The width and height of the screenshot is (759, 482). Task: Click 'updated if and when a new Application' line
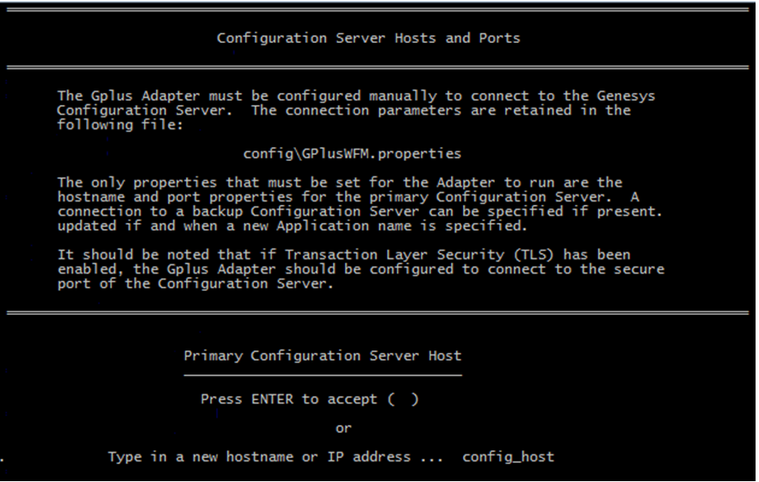(x=292, y=226)
